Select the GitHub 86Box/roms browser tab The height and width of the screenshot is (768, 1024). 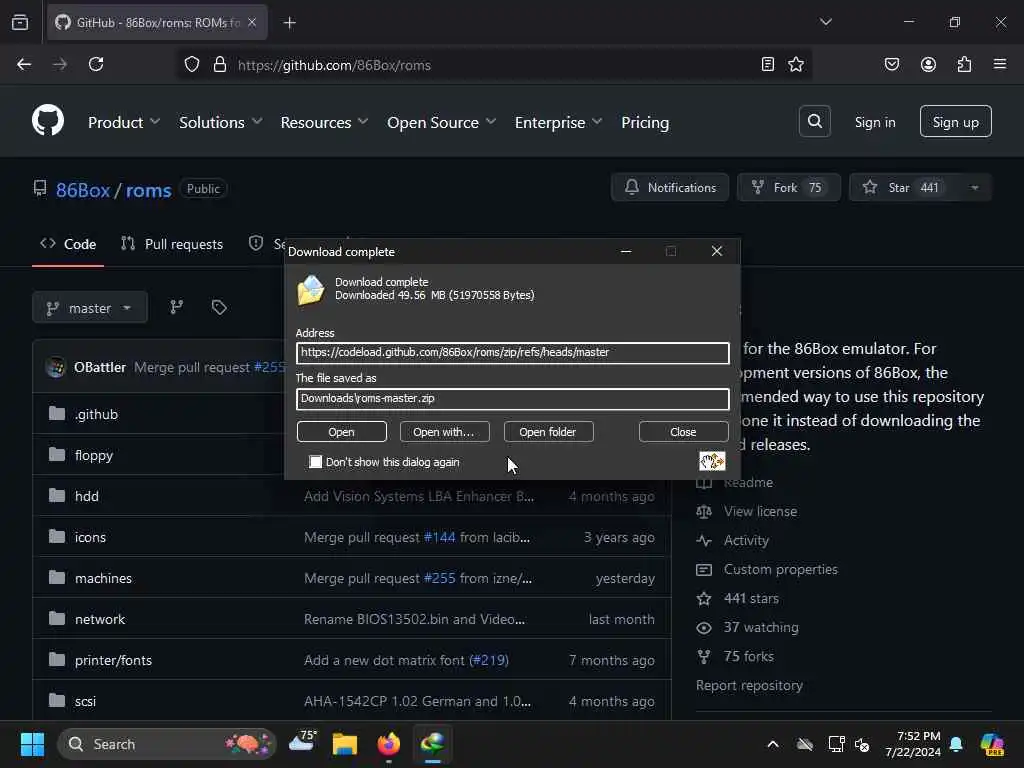pyautogui.click(x=157, y=23)
